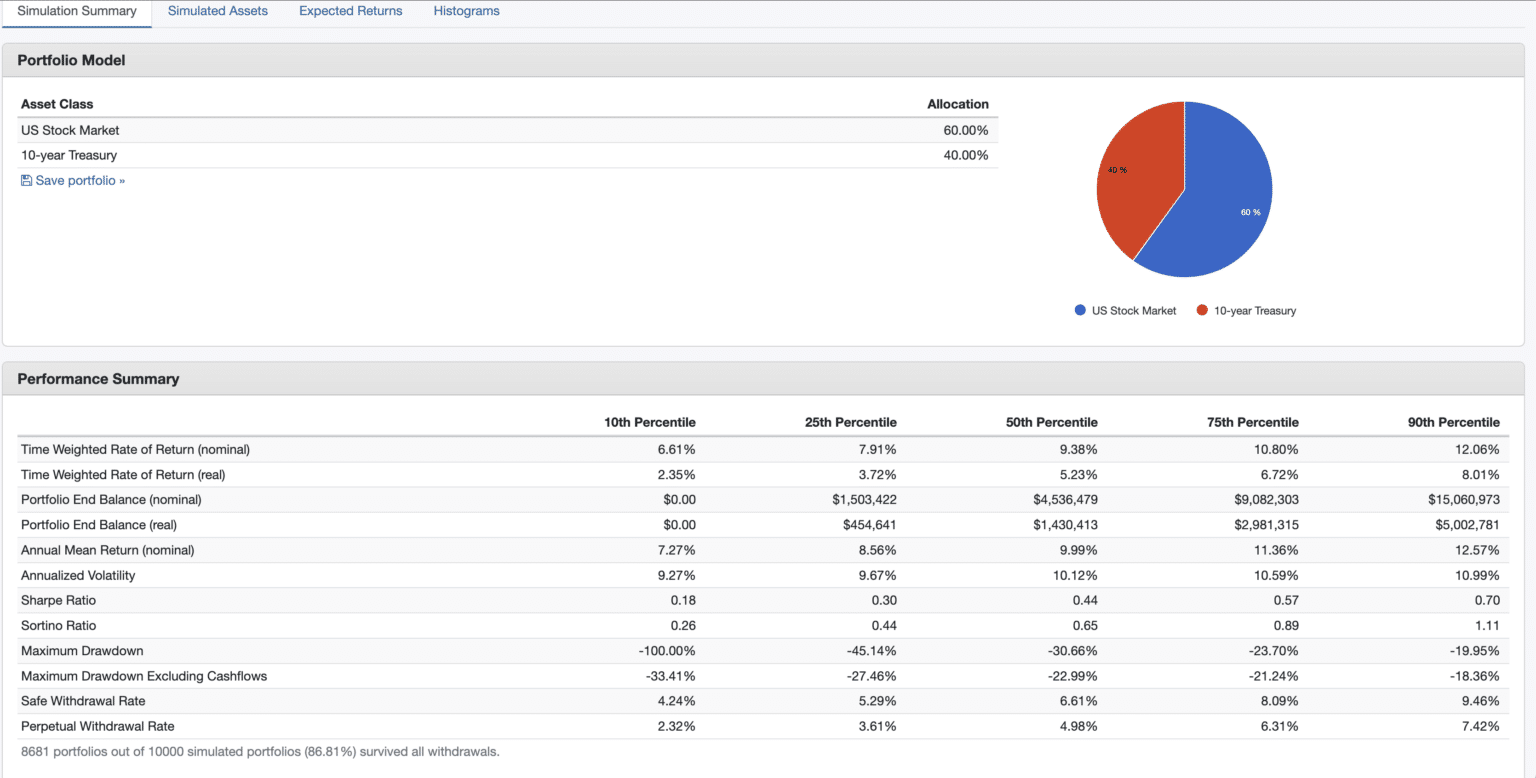Click the blue US Stock Market legend dot

tap(1080, 311)
